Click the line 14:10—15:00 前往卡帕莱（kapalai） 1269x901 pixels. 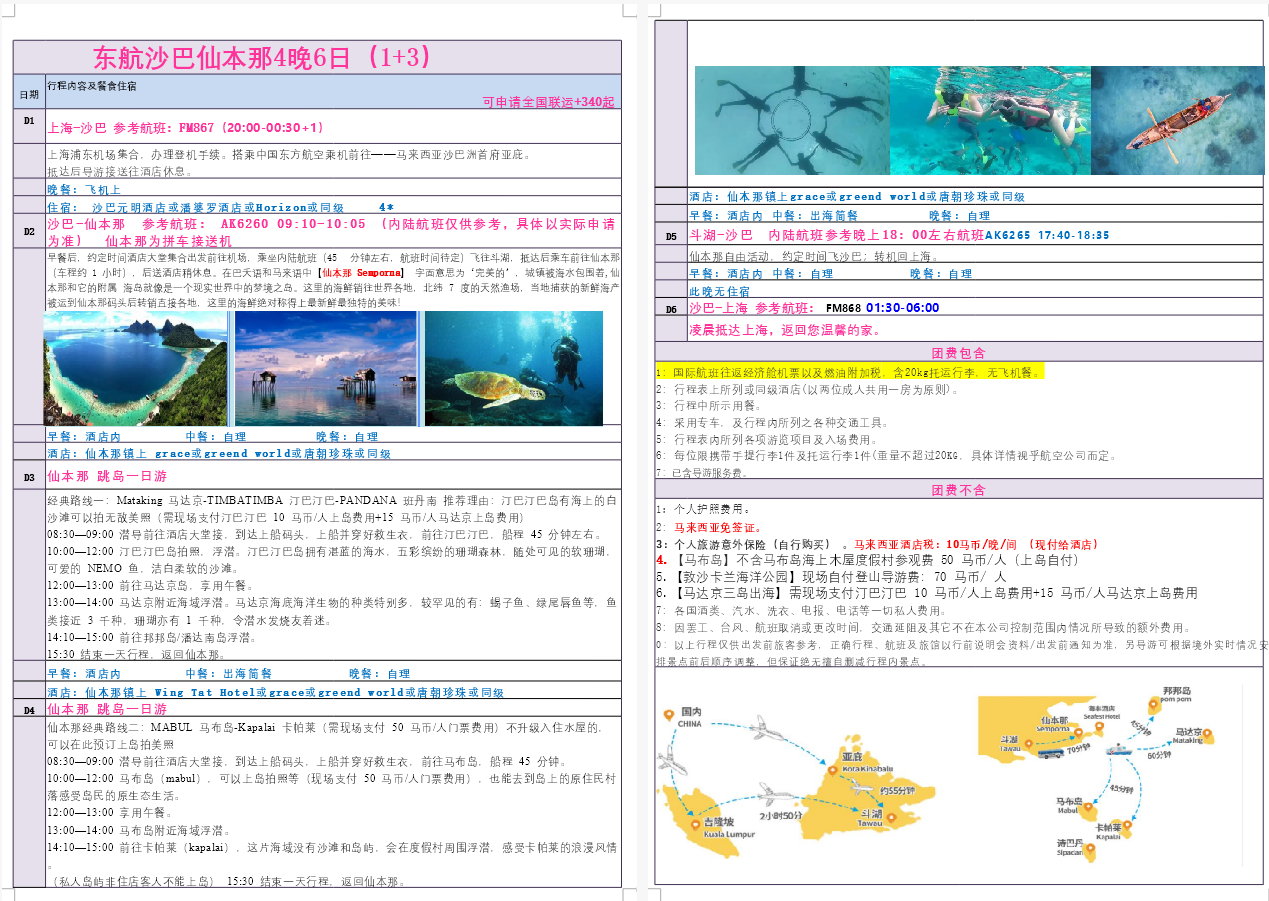(331, 854)
